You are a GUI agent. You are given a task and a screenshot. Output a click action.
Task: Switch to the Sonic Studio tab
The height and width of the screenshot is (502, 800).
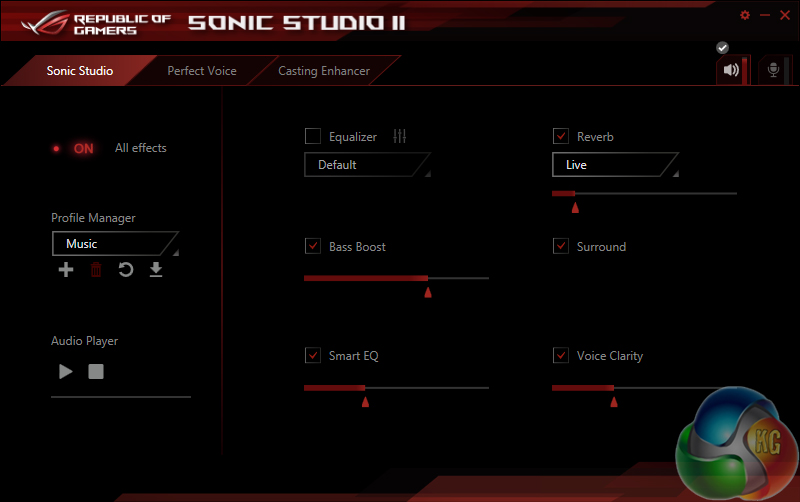click(80, 71)
